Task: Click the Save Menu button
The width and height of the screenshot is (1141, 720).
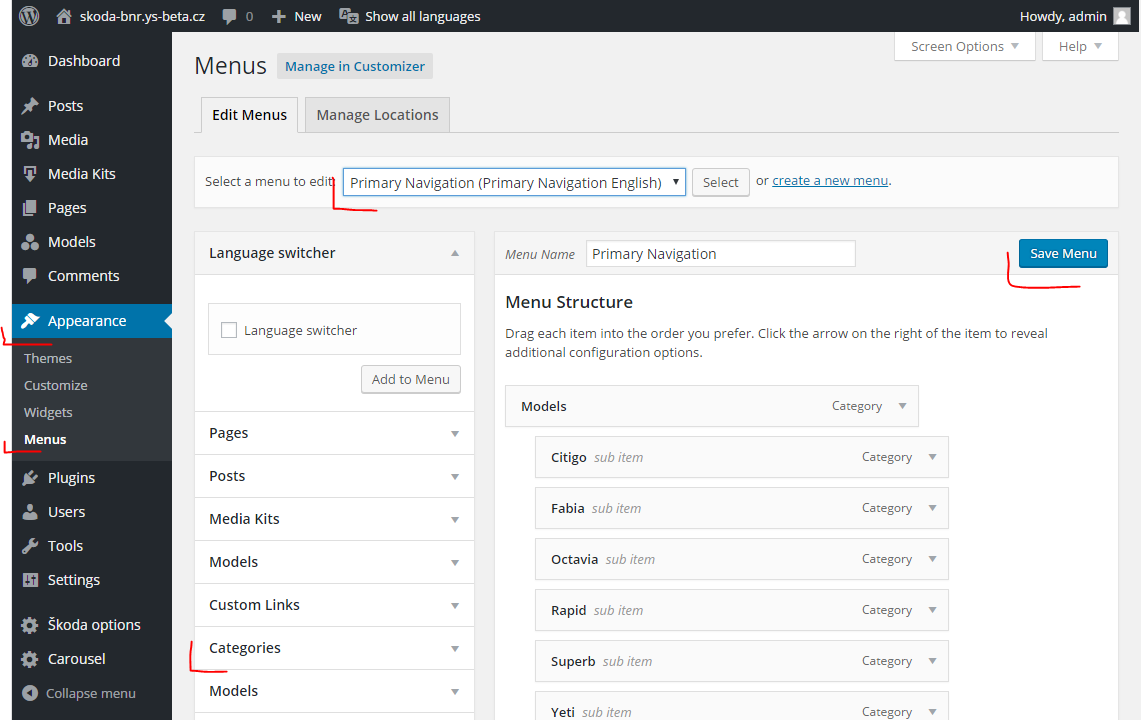Action: pyautogui.click(x=1063, y=253)
